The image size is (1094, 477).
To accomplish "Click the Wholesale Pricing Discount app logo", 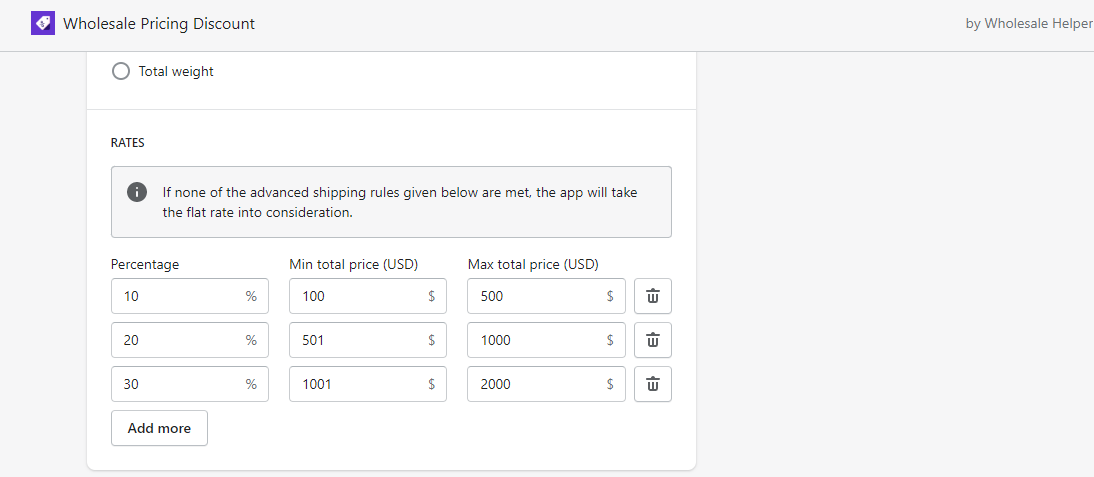I will click(x=43, y=24).
